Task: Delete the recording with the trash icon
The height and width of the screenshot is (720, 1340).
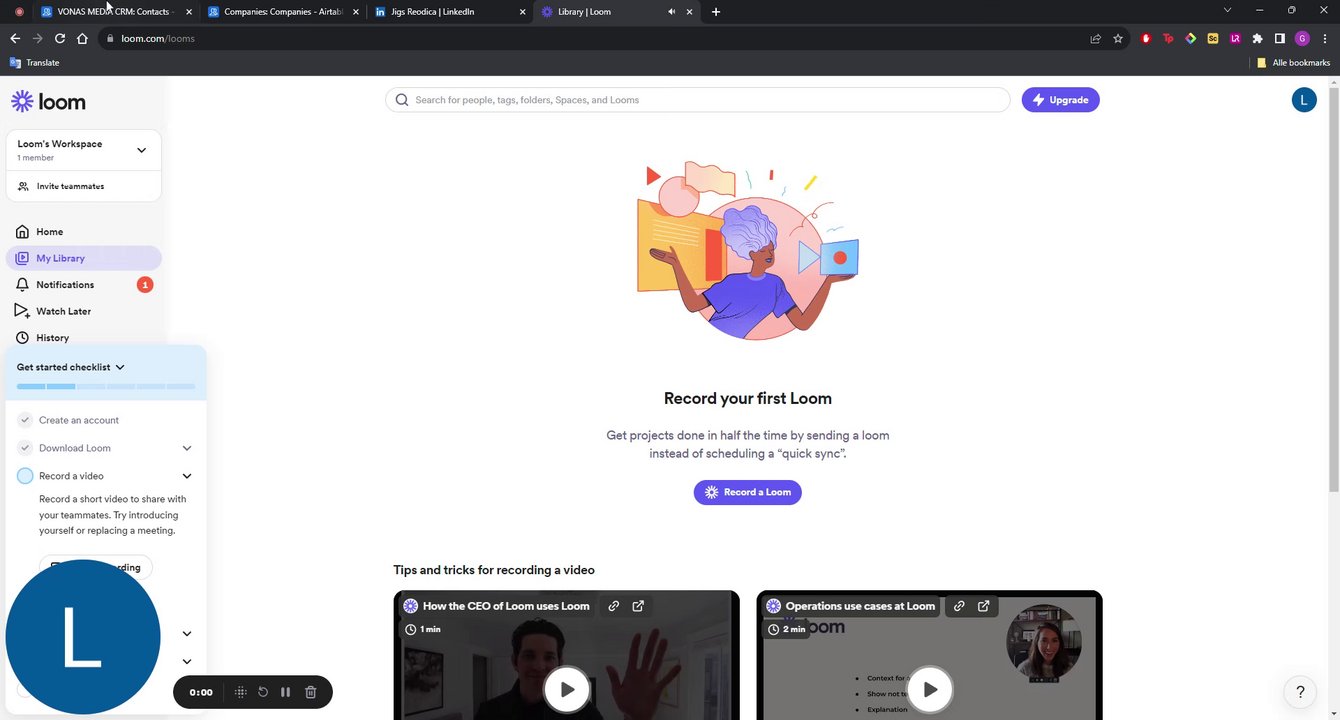Action: click(x=311, y=692)
